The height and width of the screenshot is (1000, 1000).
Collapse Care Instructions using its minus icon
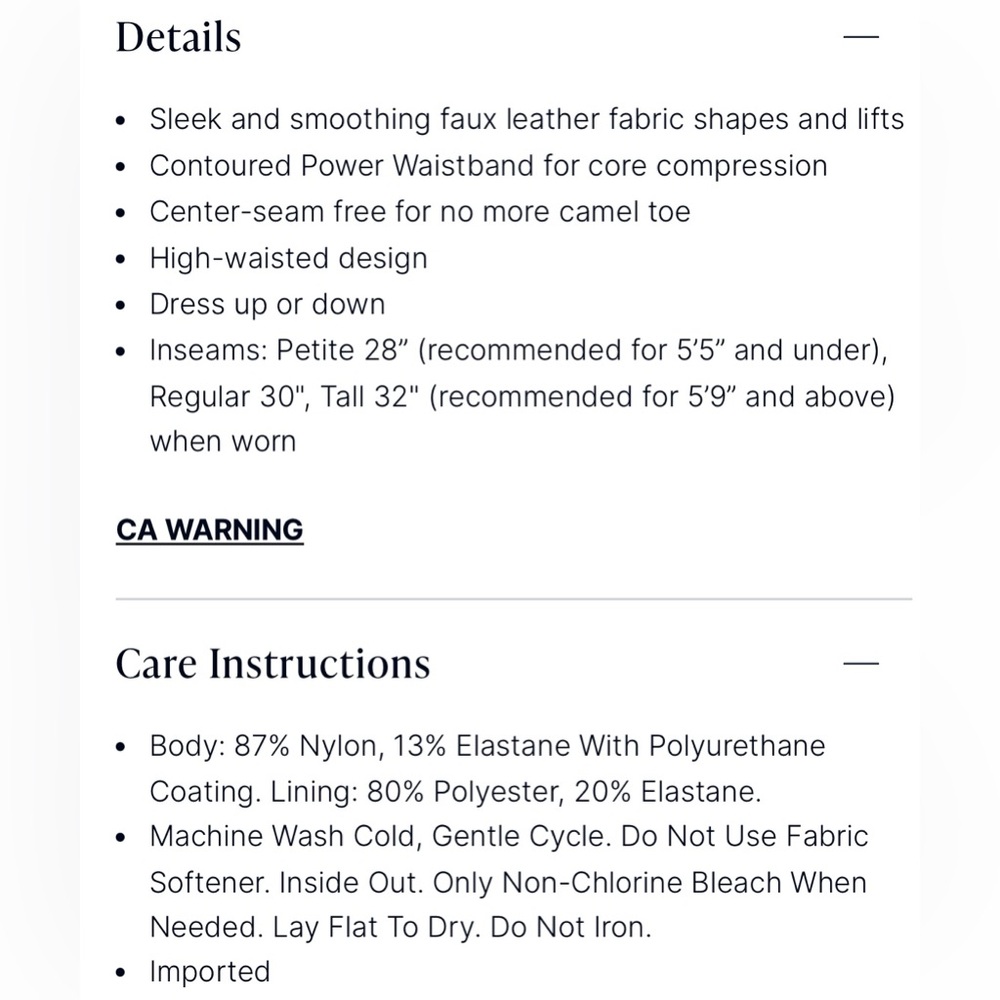[x=861, y=663]
